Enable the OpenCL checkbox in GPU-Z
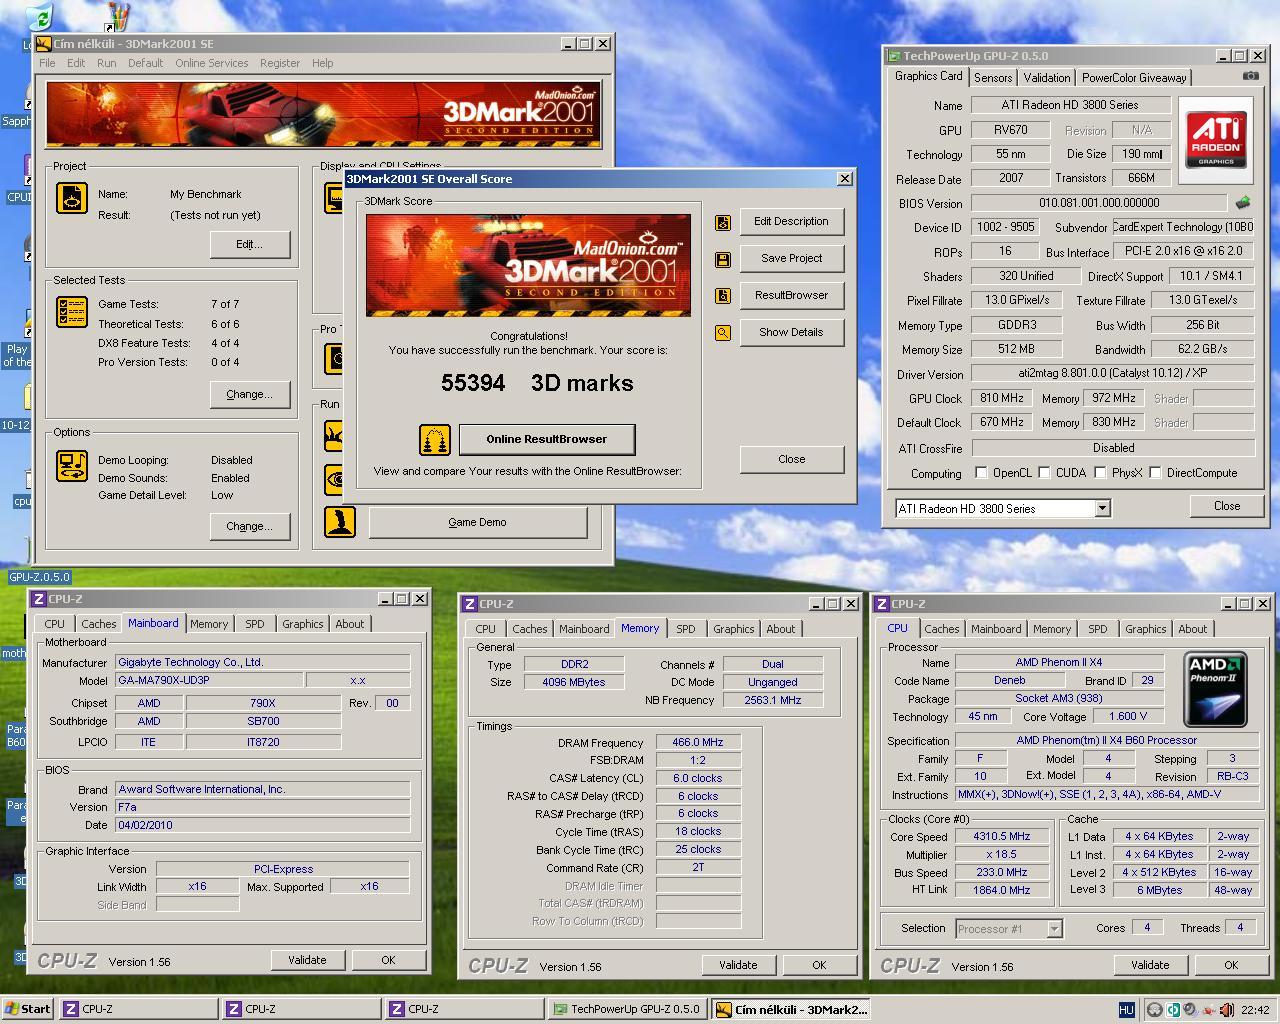Viewport: 1280px width, 1024px height. (x=981, y=473)
